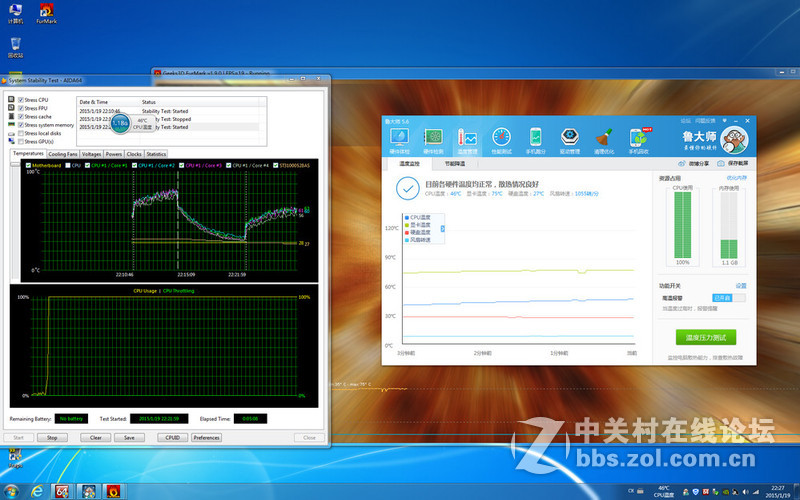Screen dimensions: 800x500
Task: Switch to FurMark on the taskbar
Action: tap(114, 491)
